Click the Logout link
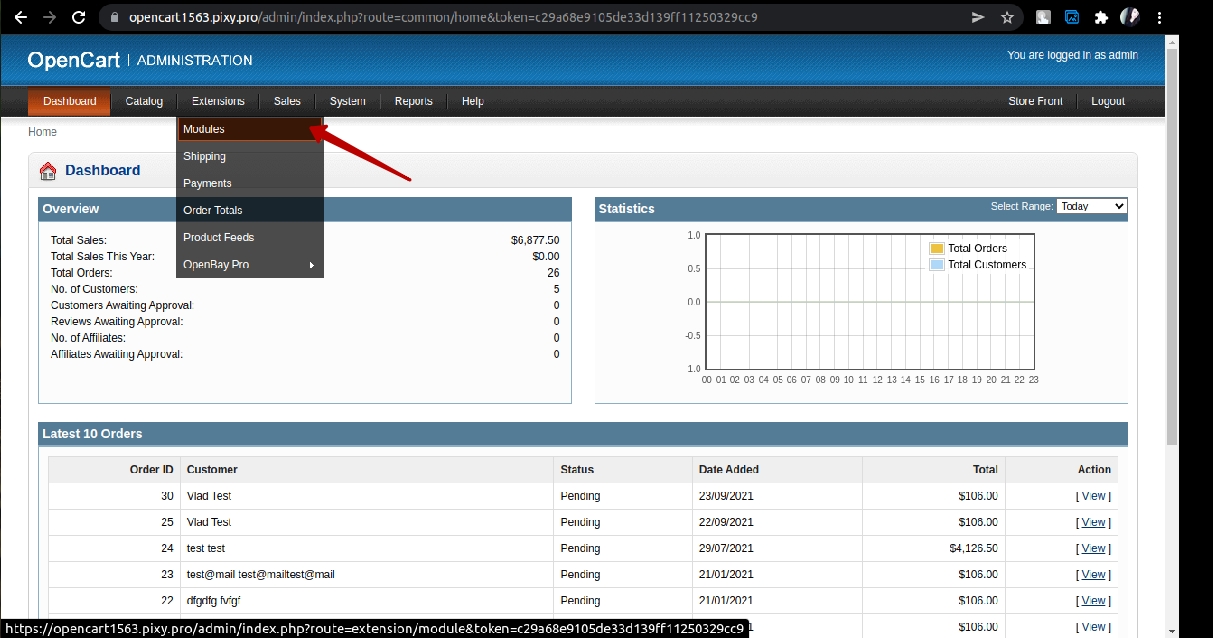The height and width of the screenshot is (638, 1213). point(1107,101)
